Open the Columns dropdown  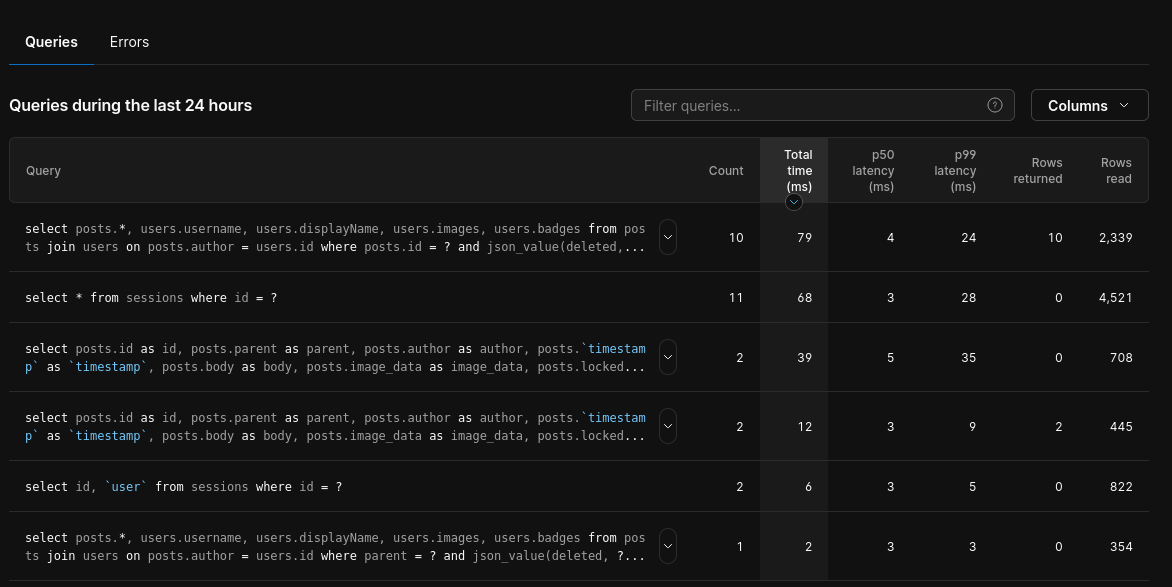coord(1089,105)
